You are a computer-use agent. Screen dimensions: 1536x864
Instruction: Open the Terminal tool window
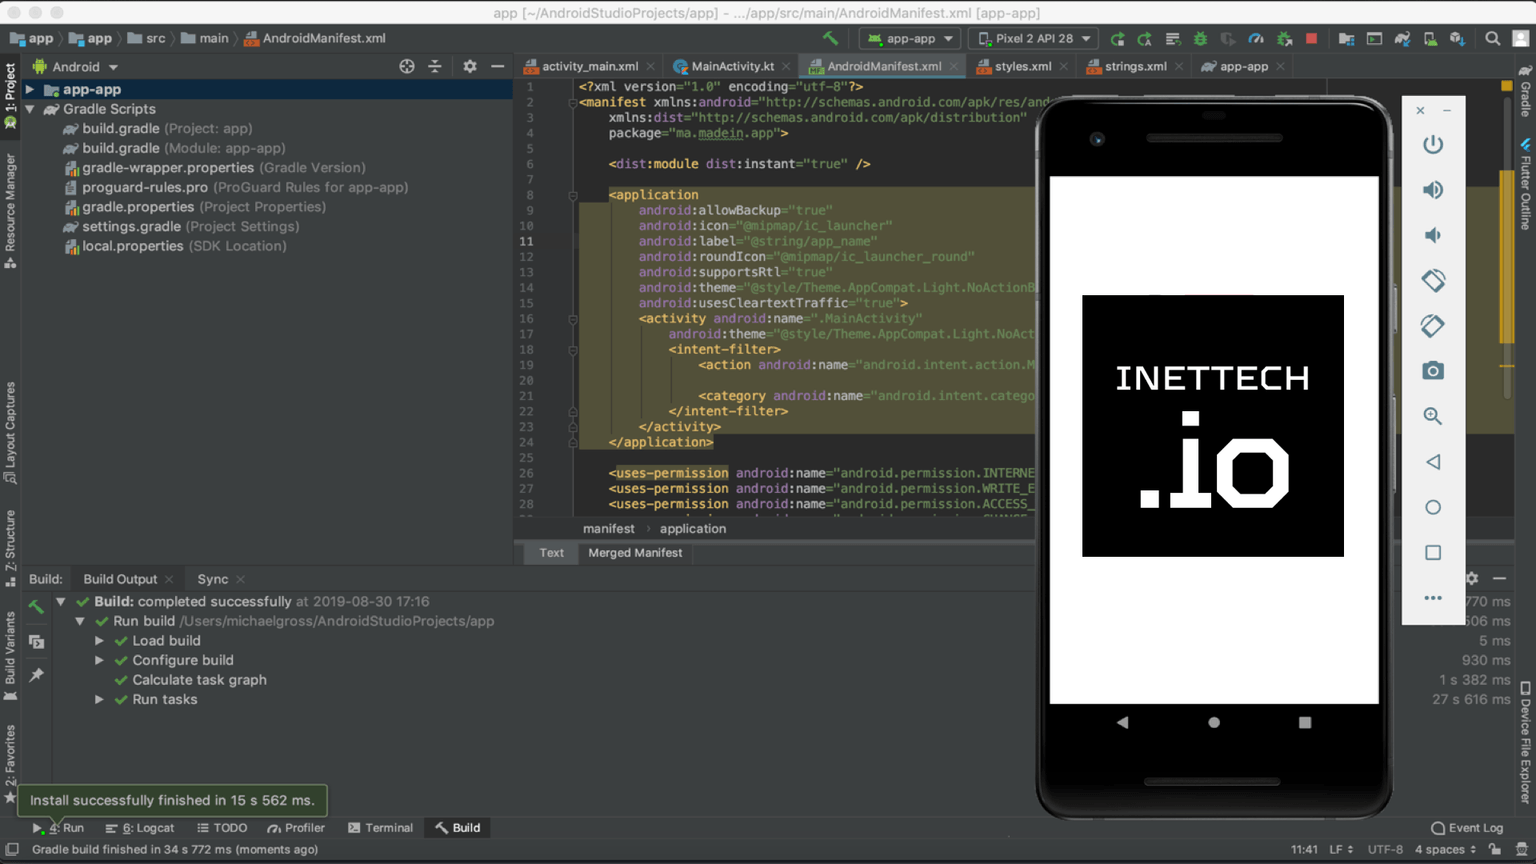point(380,828)
